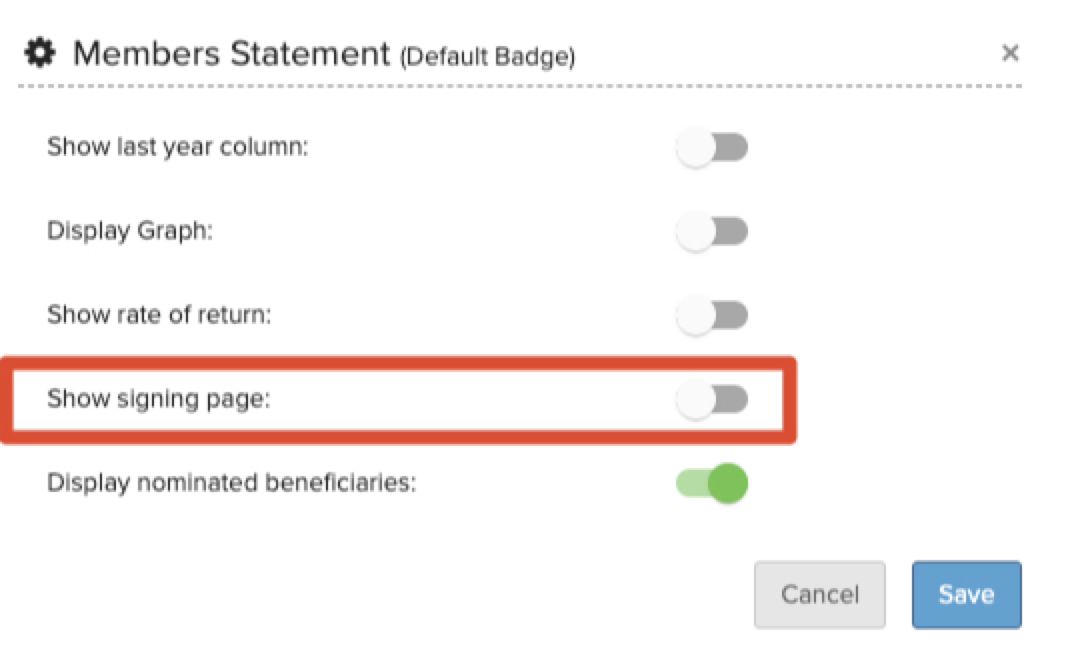Screen dimensions: 1068x658
Task: Toggle Show rate of return on
Action: 712,316
